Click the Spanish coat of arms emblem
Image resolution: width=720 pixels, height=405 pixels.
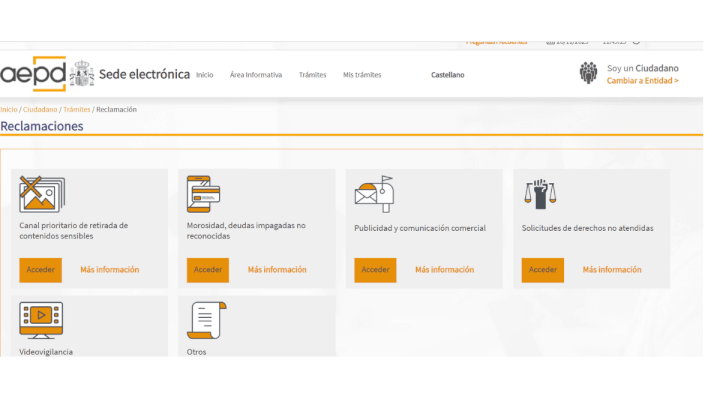(82, 75)
